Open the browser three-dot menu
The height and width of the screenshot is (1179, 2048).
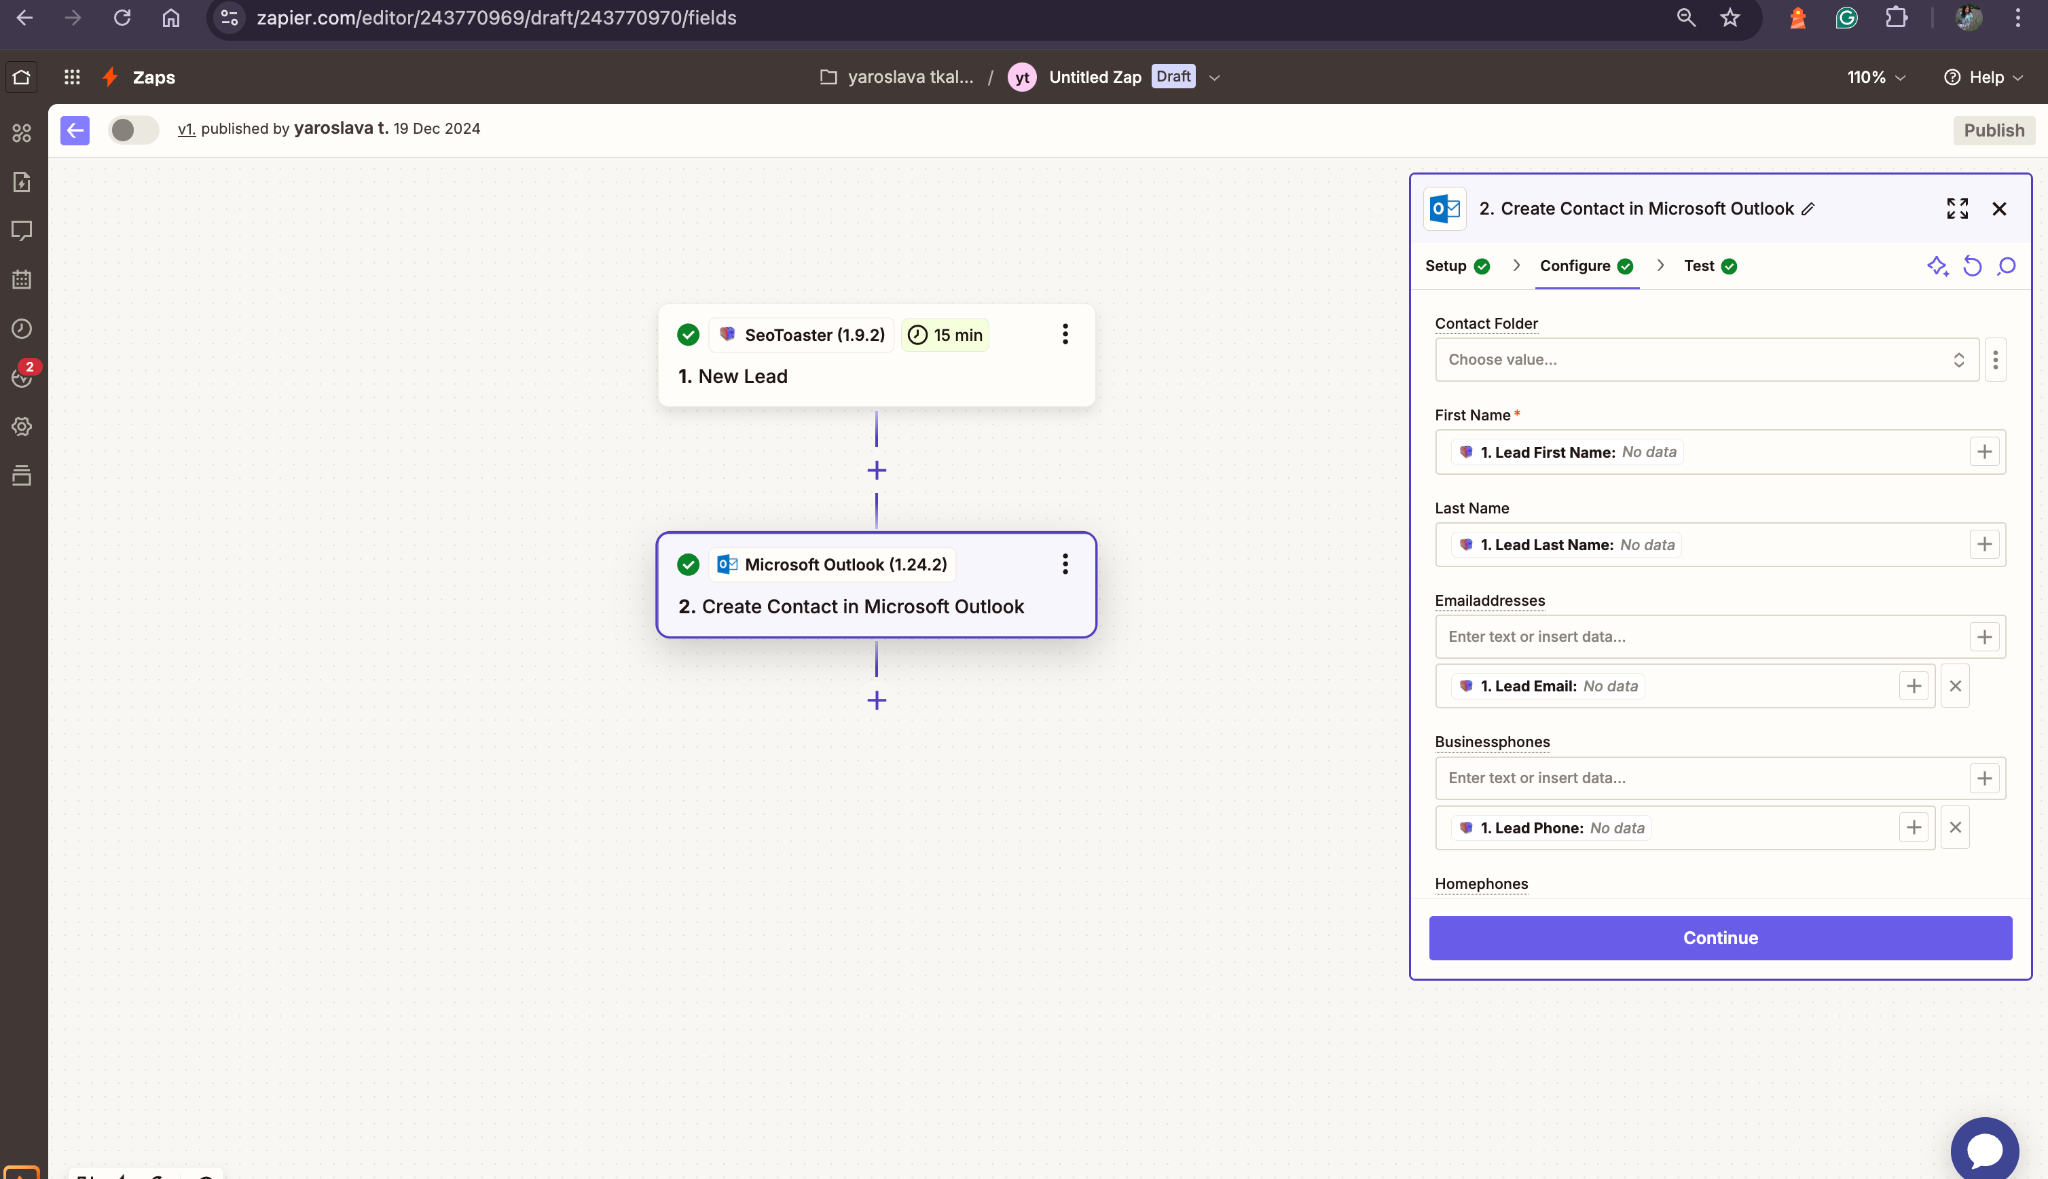pos(2018,18)
